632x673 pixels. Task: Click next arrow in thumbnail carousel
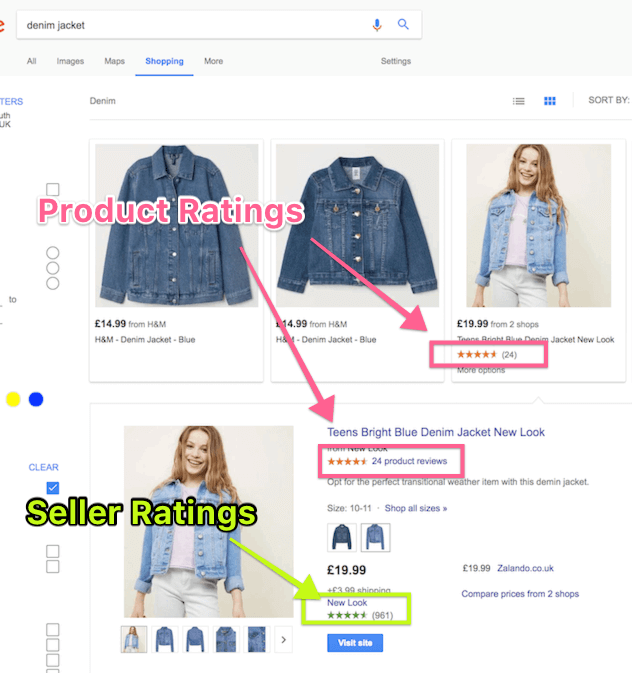pyautogui.click(x=283, y=640)
